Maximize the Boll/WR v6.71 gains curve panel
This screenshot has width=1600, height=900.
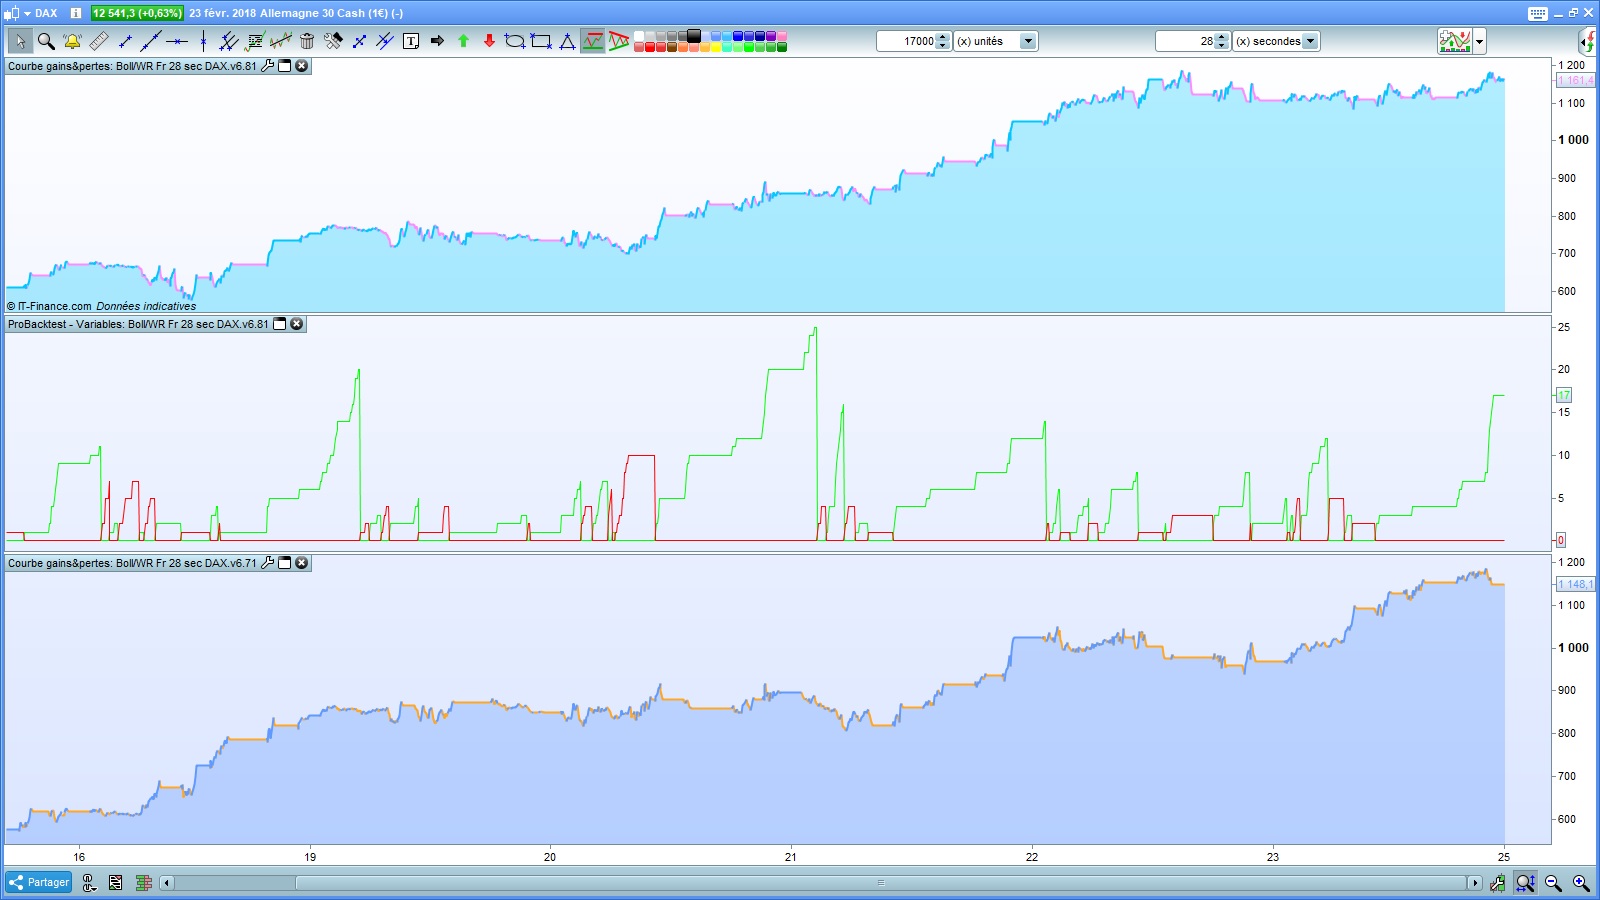tap(284, 563)
